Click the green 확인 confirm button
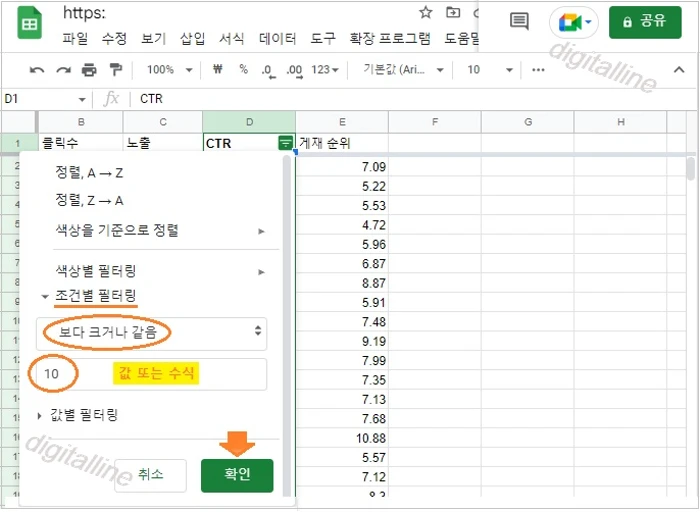Screen dimensions: 700x512 (237, 475)
